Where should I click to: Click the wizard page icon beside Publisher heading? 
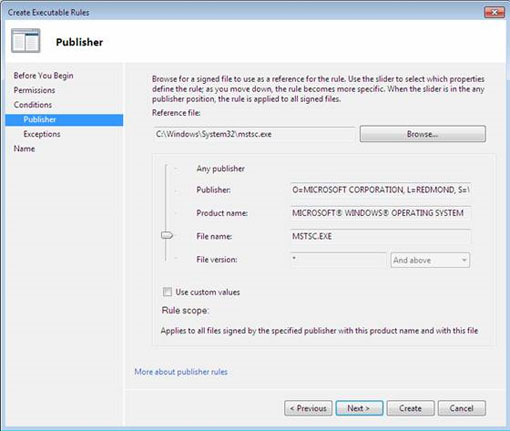click(x=26, y=41)
